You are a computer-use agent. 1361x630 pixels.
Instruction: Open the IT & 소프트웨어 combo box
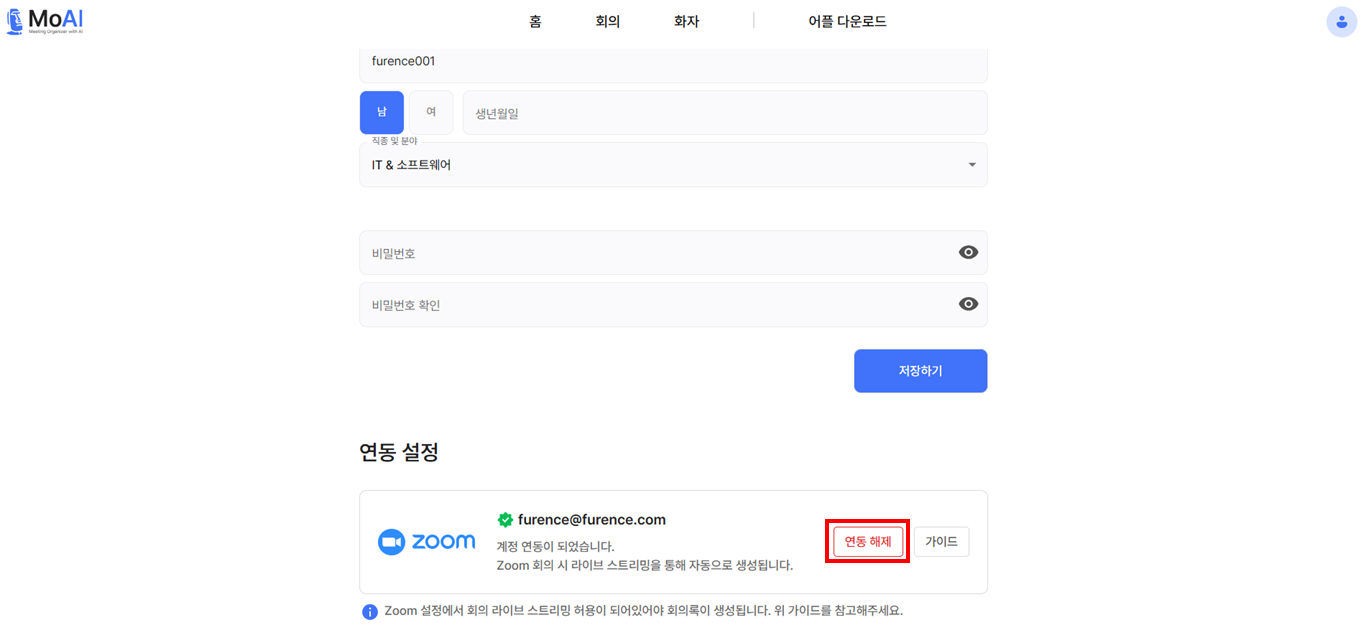point(660,165)
